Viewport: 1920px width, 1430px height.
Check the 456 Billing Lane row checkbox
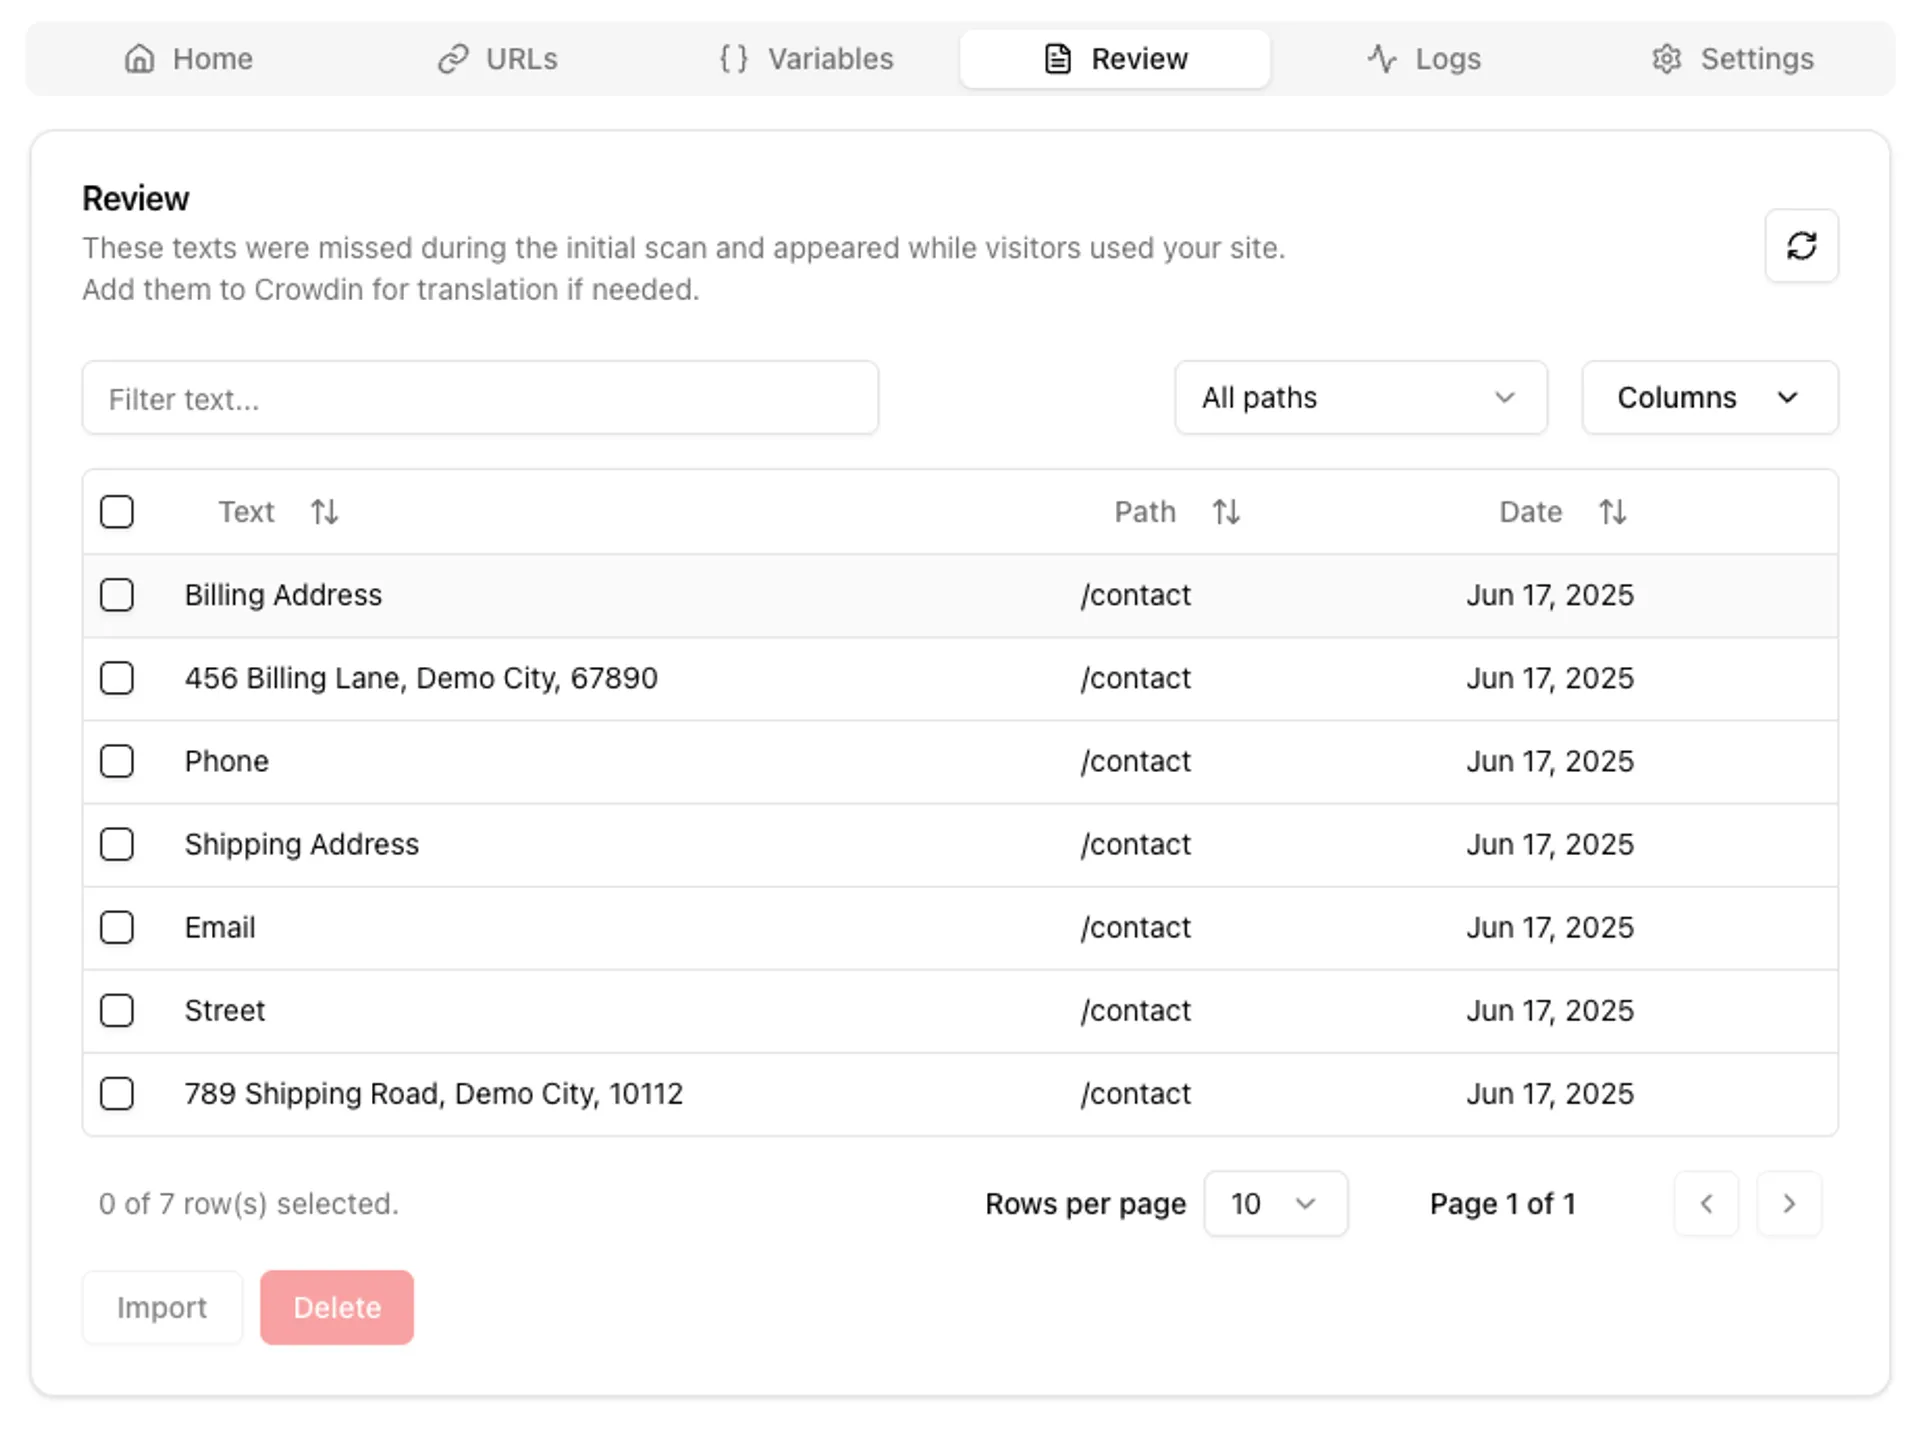[117, 678]
